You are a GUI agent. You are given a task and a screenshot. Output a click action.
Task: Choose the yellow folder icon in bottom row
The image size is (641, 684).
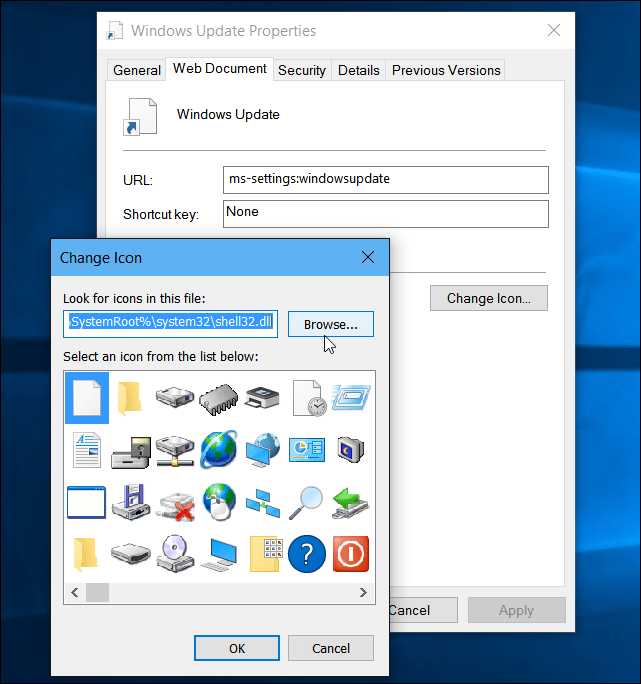(x=85, y=554)
